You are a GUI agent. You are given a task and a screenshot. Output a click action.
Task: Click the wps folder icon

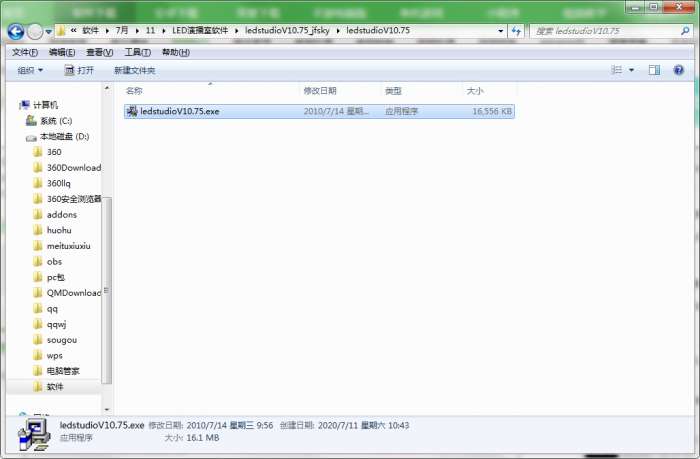click(38, 355)
